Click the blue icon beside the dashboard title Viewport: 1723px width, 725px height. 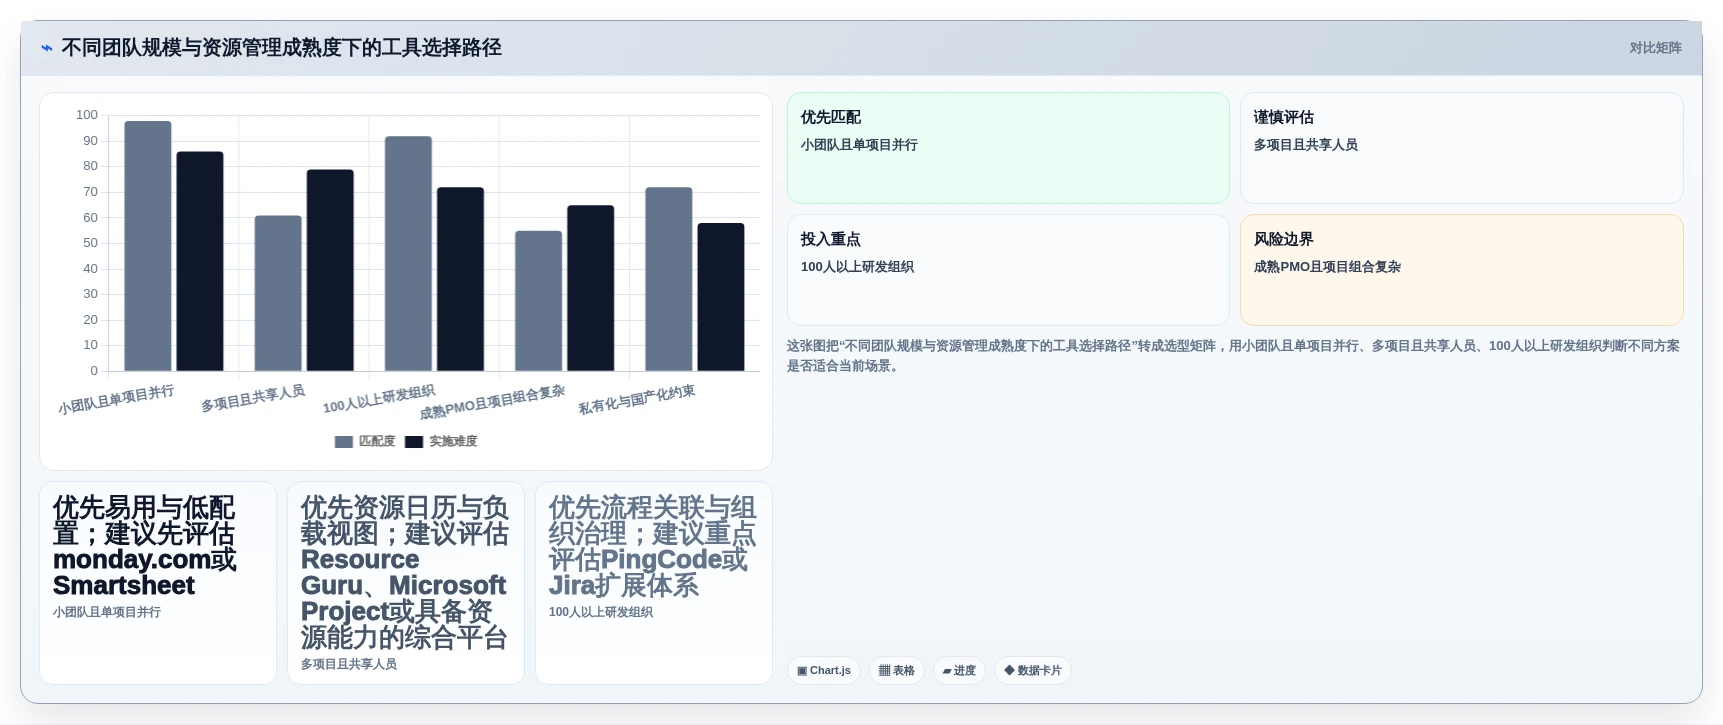[x=47, y=48]
